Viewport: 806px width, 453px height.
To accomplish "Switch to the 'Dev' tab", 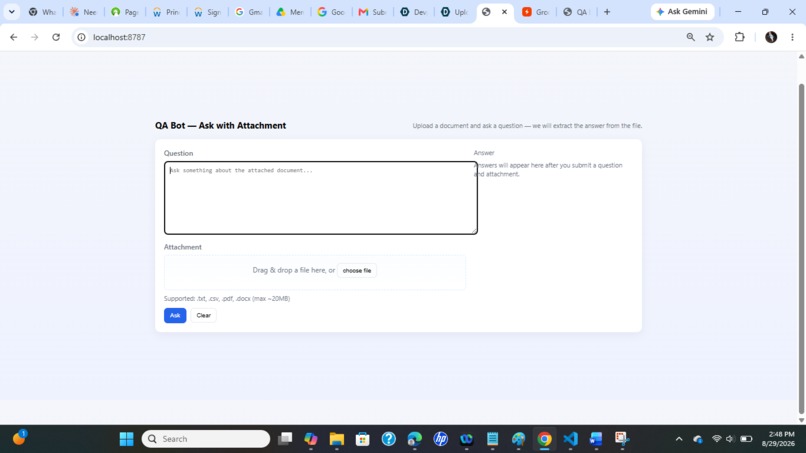I will (x=413, y=12).
